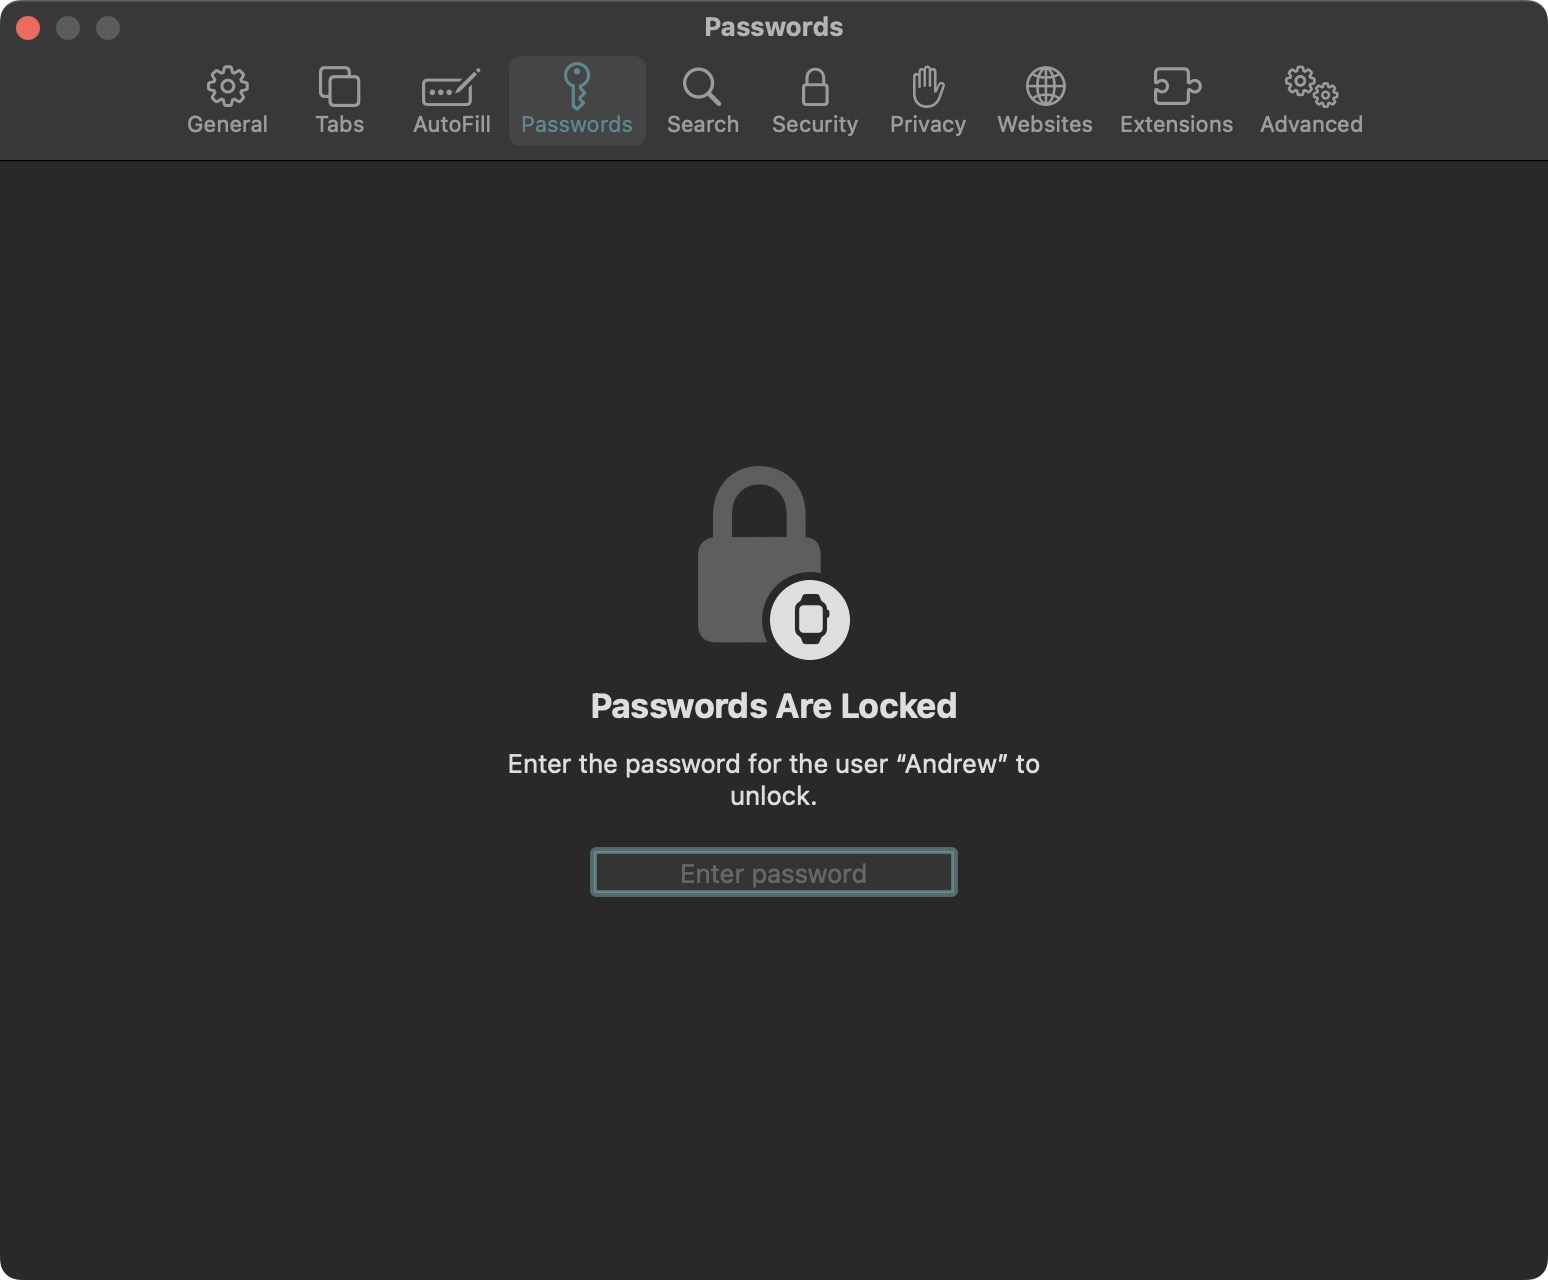
Task: Open the Advanced gears icon
Action: coord(1311,87)
